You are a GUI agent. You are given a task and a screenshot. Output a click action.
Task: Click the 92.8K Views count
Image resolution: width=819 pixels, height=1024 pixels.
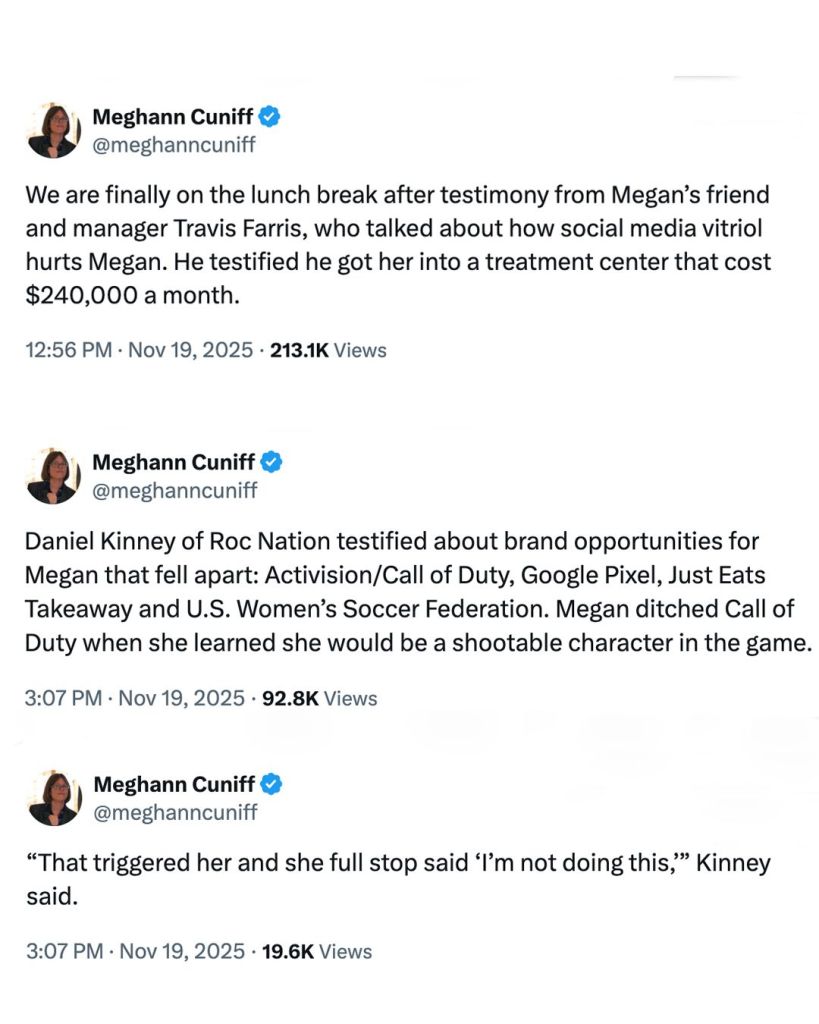pos(319,698)
